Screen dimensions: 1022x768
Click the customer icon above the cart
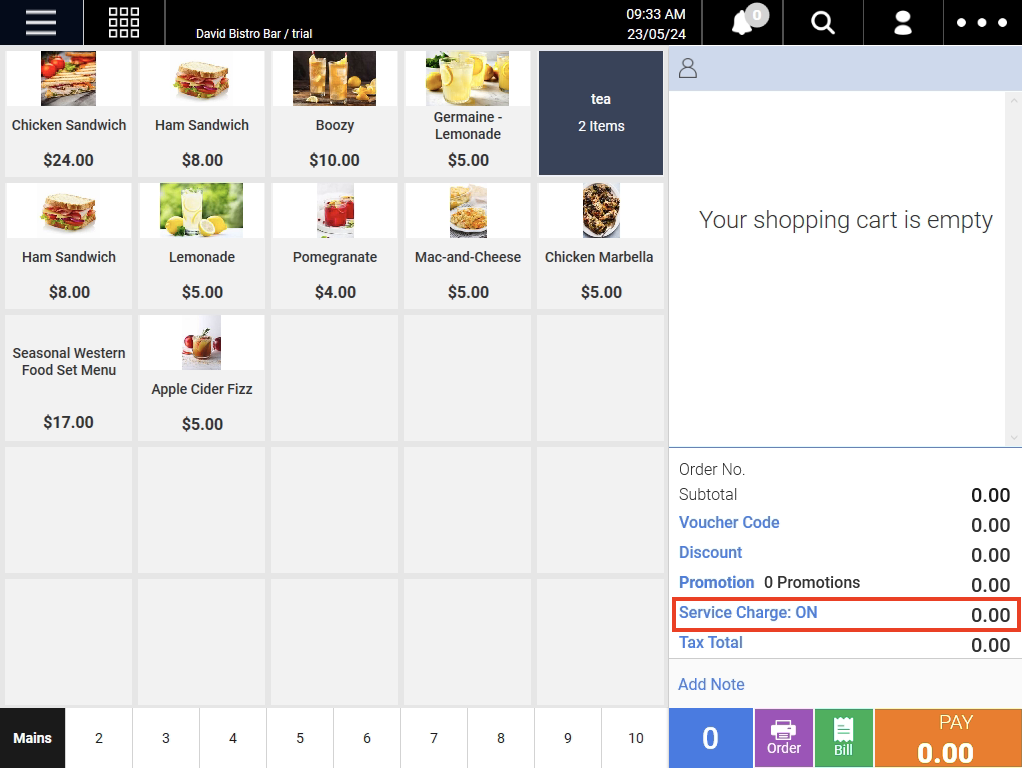pos(688,69)
